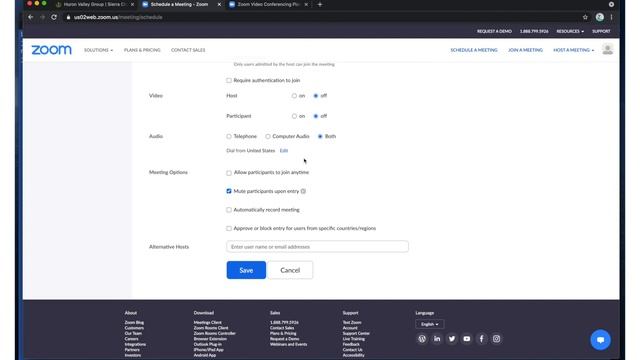The image size is (640, 360).
Task: Check Require authentication to join
Action: pos(229,80)
